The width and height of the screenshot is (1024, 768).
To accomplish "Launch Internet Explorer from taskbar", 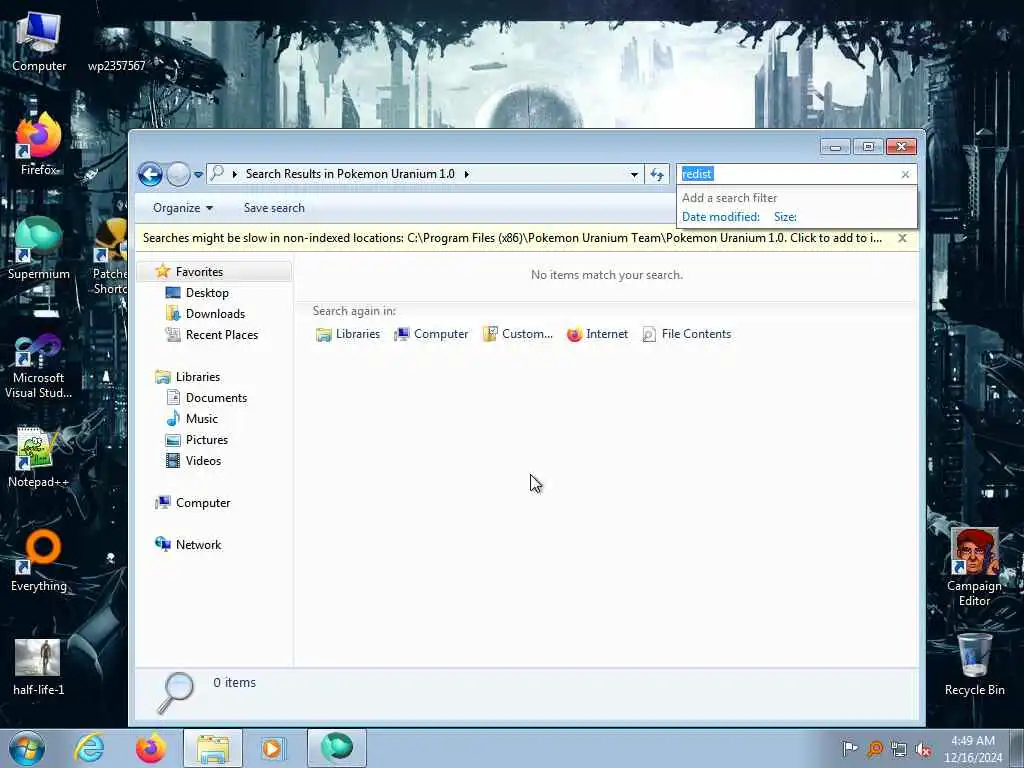I will click(x=89, y=748).
